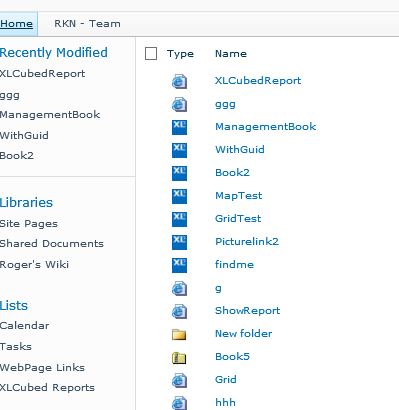Open Shared Documents in the sidebar

click(x=52, y=244)
